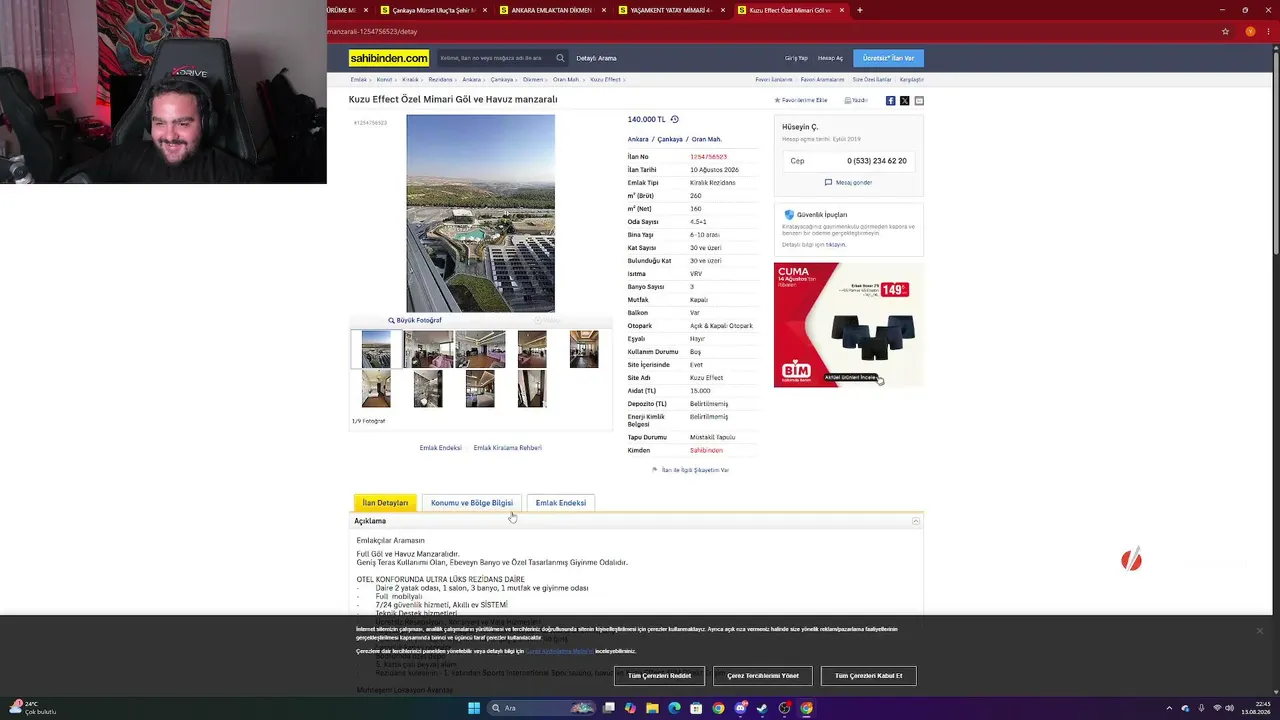Switch to the YAŞAMKENT YATAY MİMARİ browser tab

672,10
